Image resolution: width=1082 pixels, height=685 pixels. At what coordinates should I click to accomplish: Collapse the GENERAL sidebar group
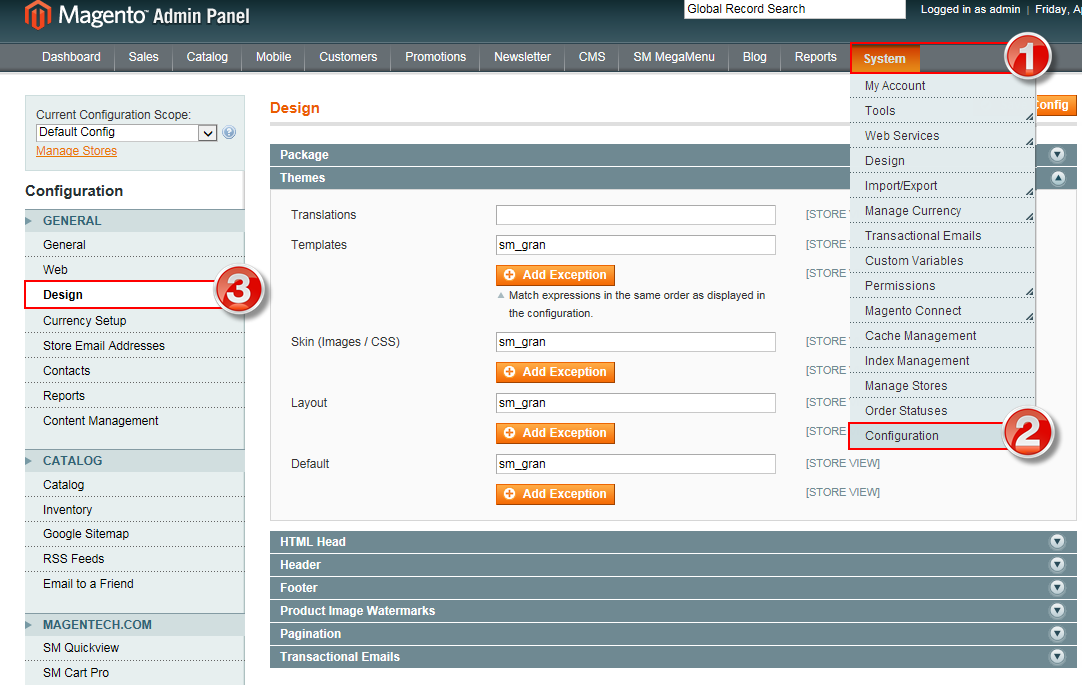click(x=135, y=221)
